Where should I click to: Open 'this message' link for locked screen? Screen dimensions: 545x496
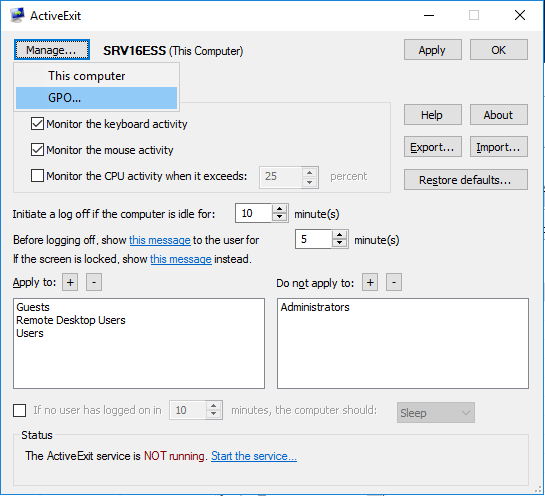pos(181,259)
